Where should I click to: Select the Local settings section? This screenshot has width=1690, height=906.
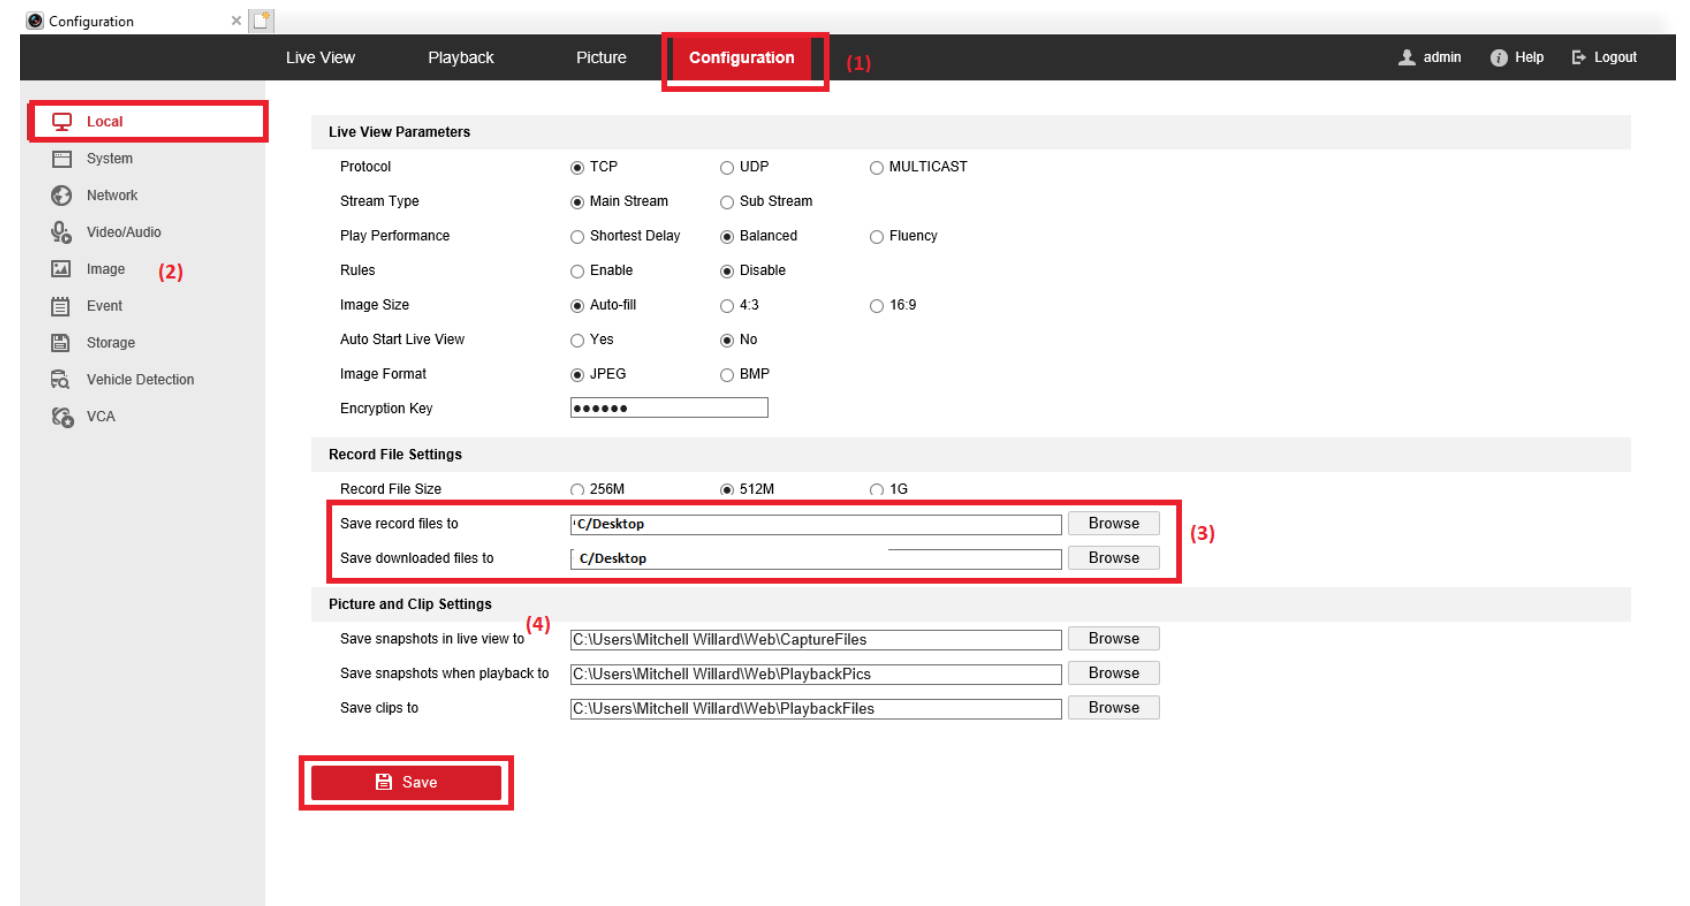tap(103, 121)
